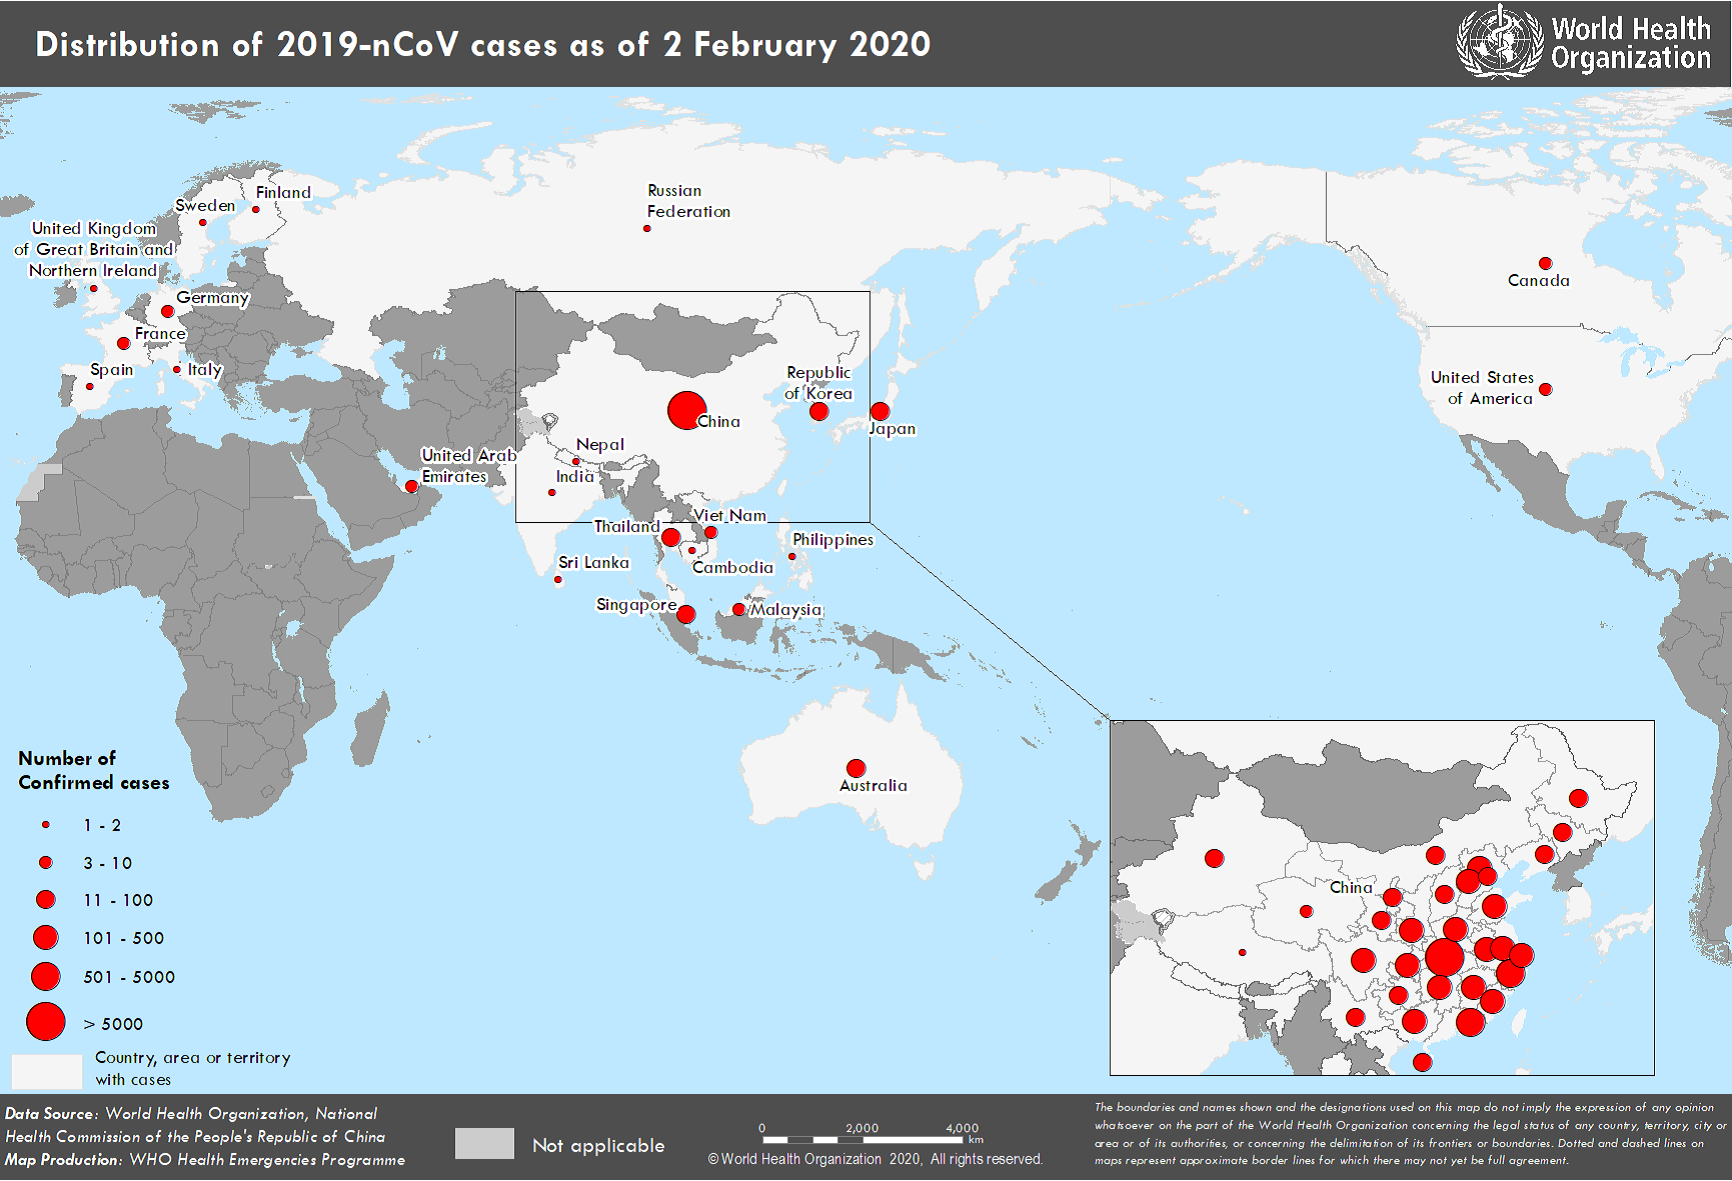Click the 'Map Production' credit line
Viewport: 1732px width, 1181px height.
pos(205,1160)
